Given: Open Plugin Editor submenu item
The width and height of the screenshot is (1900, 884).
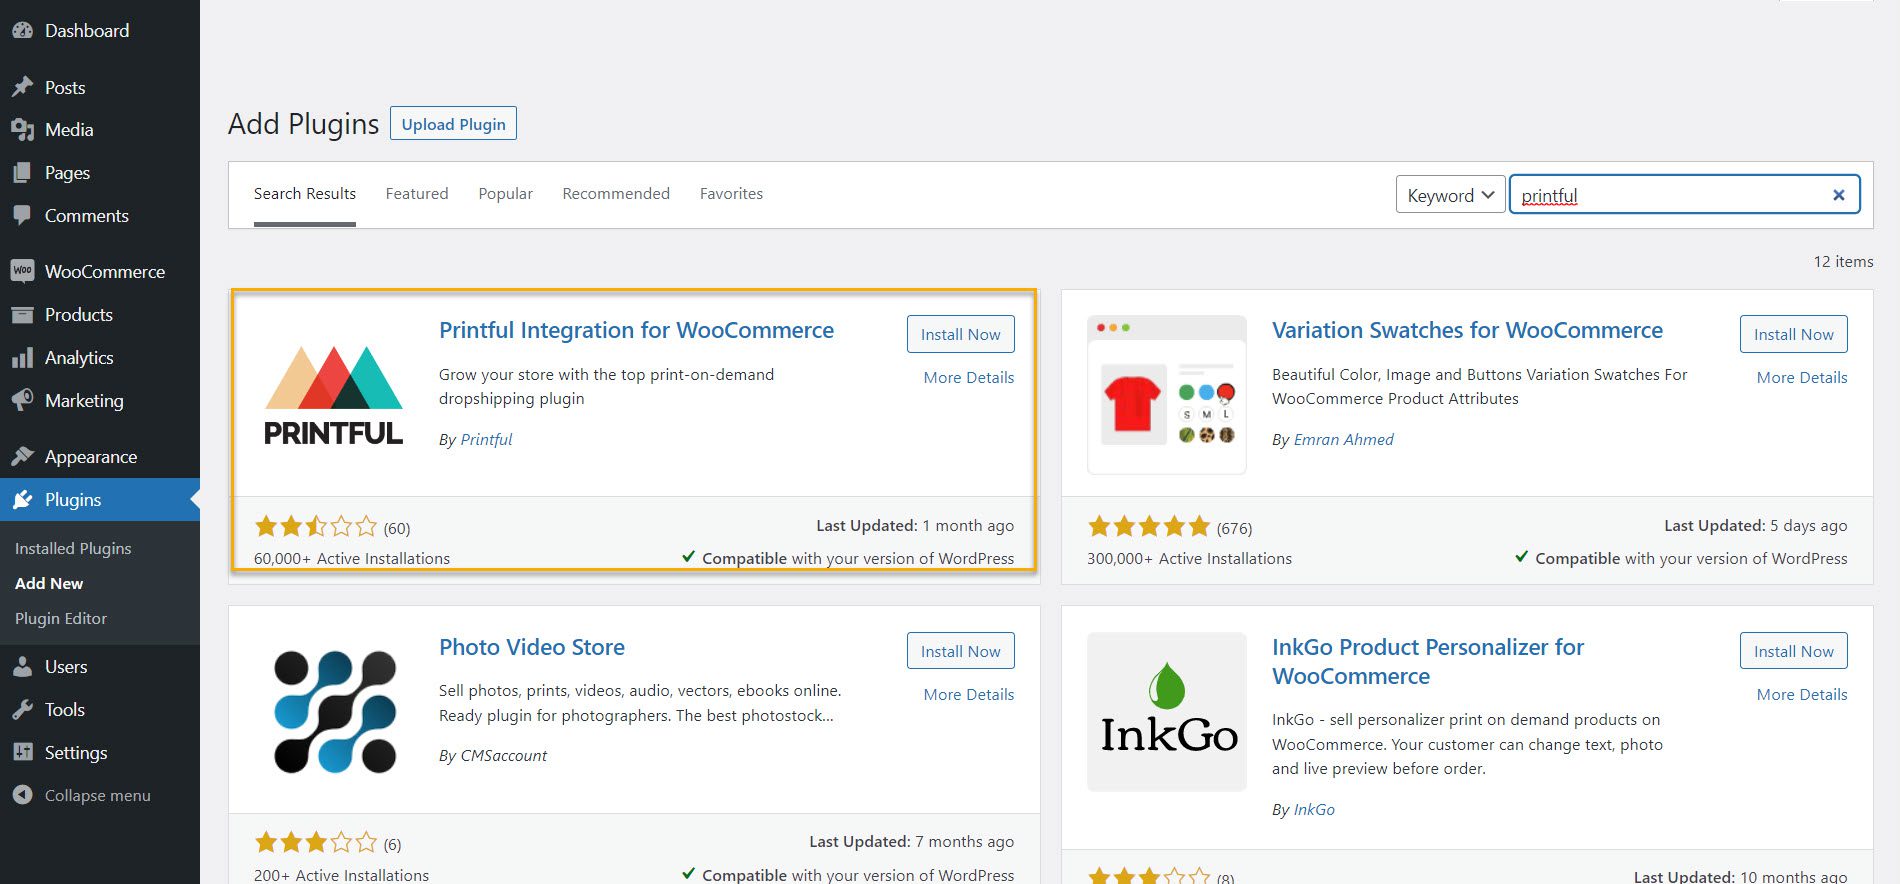Looking at the screenshot, I should (61, 618).
